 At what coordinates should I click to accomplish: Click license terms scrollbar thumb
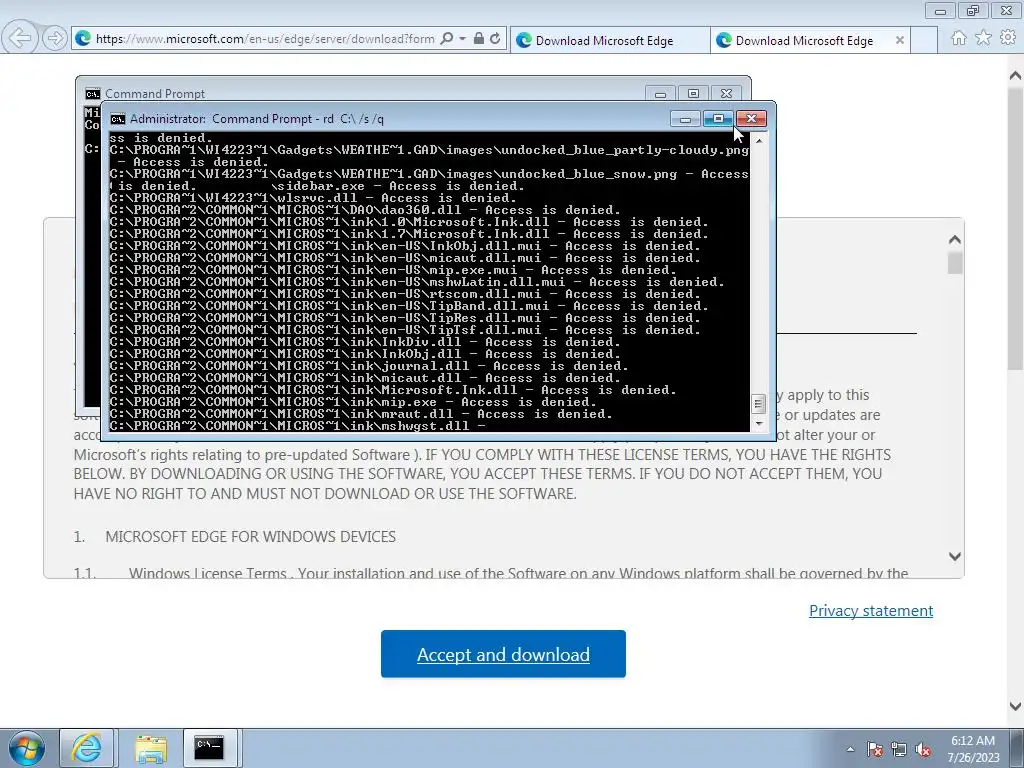[955, 263]
